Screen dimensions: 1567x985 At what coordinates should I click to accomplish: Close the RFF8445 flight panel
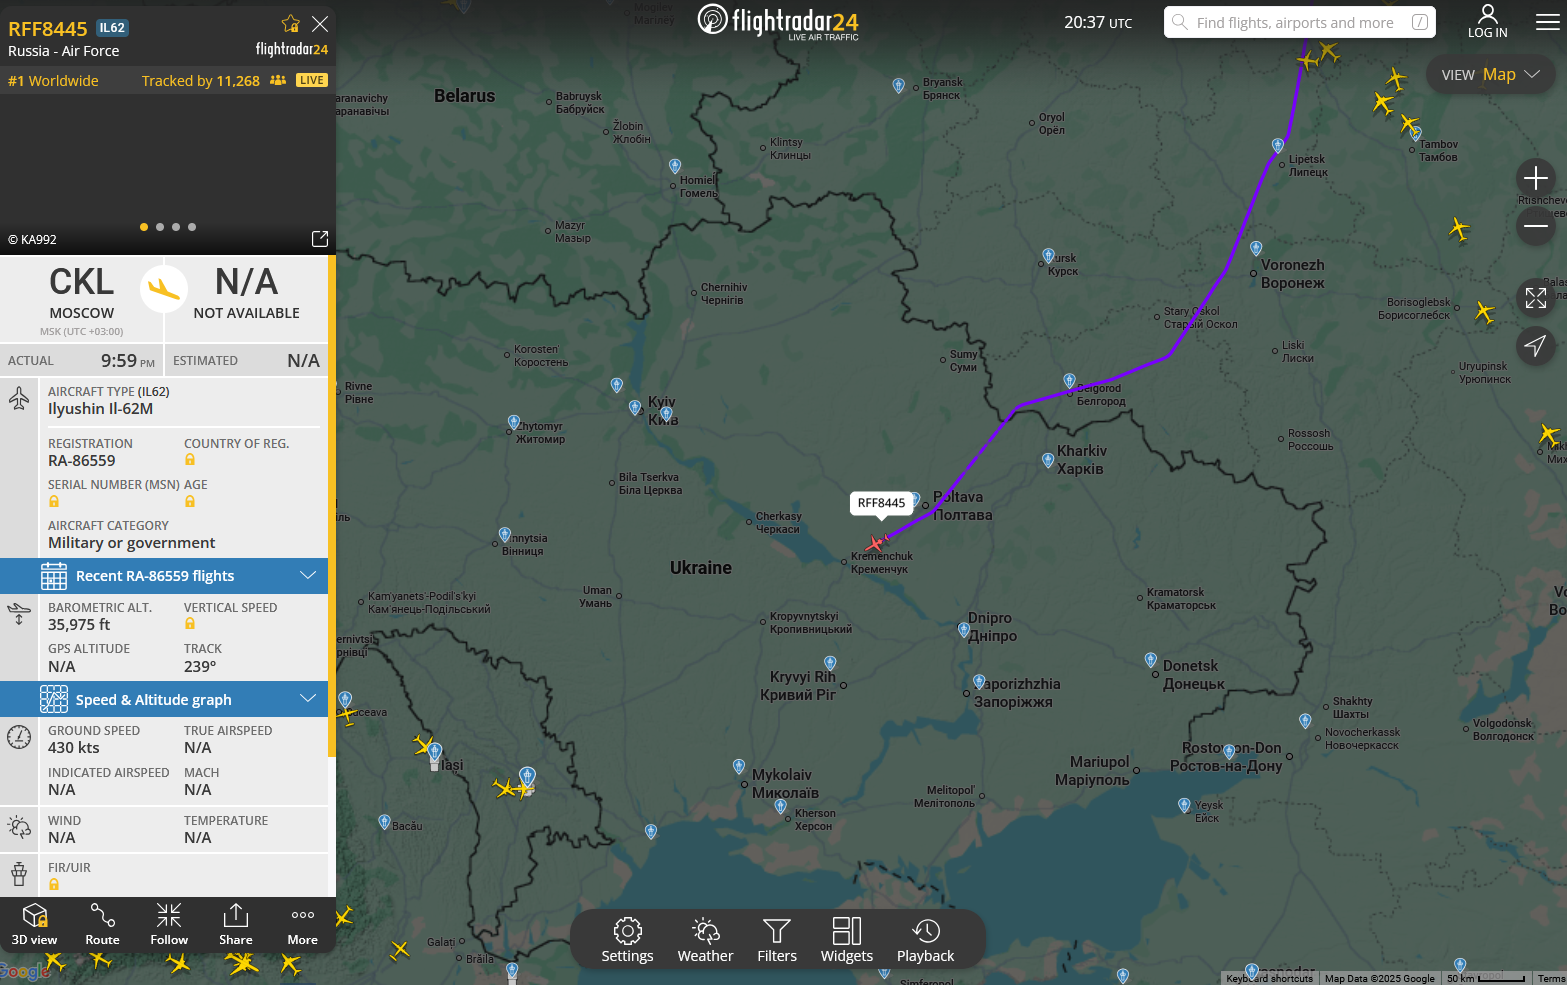(320, 24)
